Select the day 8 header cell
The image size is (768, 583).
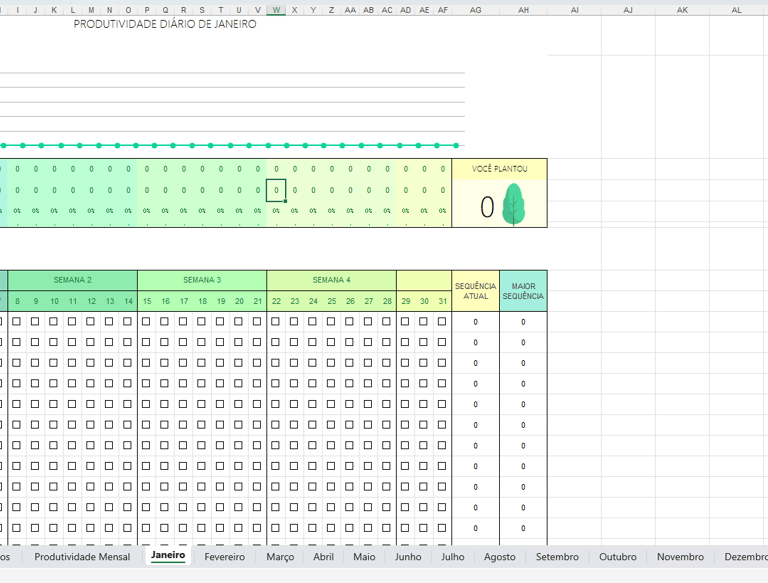coord(17,301)
